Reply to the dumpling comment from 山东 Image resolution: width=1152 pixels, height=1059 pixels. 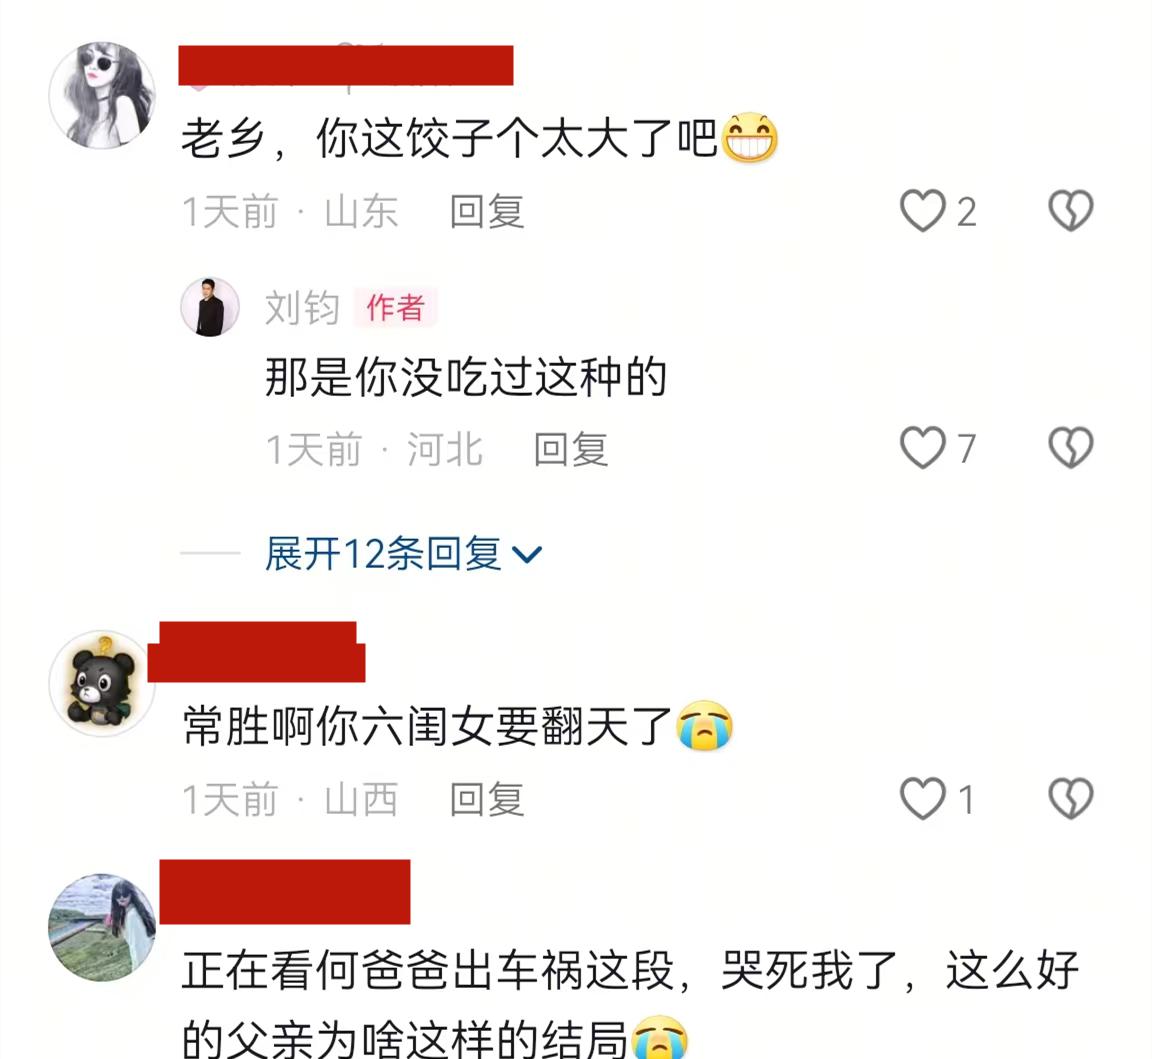click(x=487, y=212)
